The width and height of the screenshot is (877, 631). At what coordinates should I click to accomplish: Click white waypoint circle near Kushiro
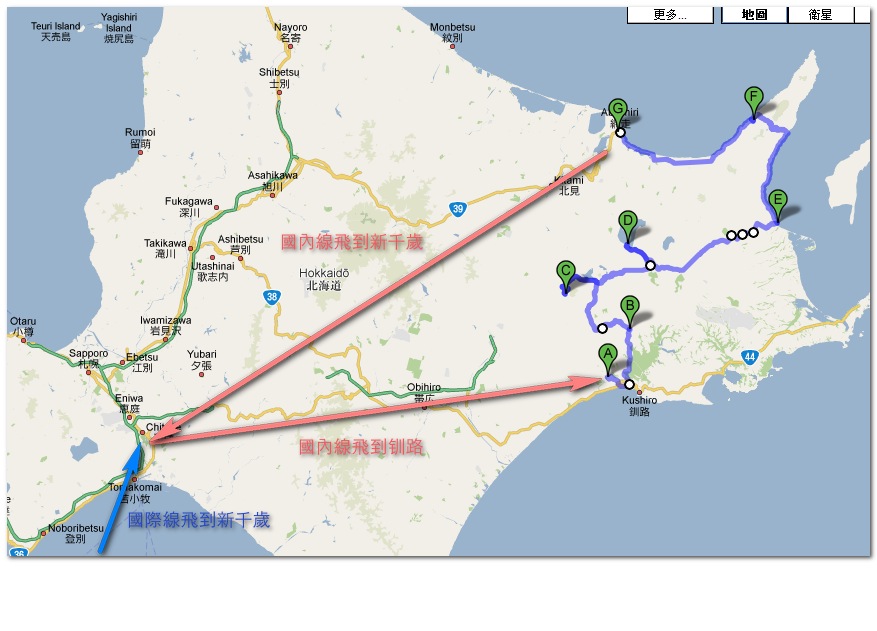click(x=629, y=384)
